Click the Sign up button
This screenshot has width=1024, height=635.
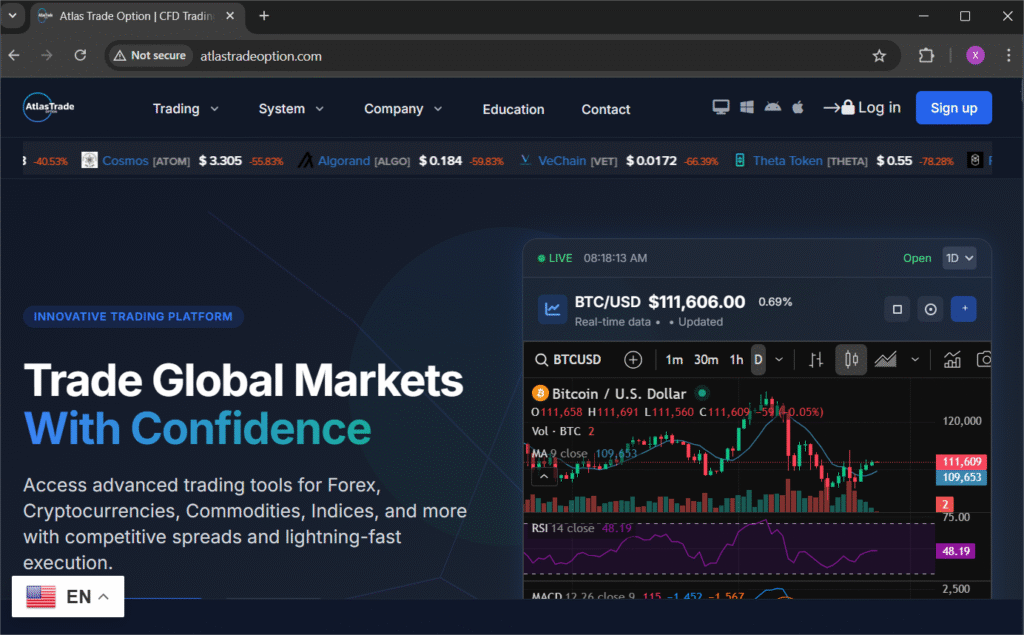(953, 107)
